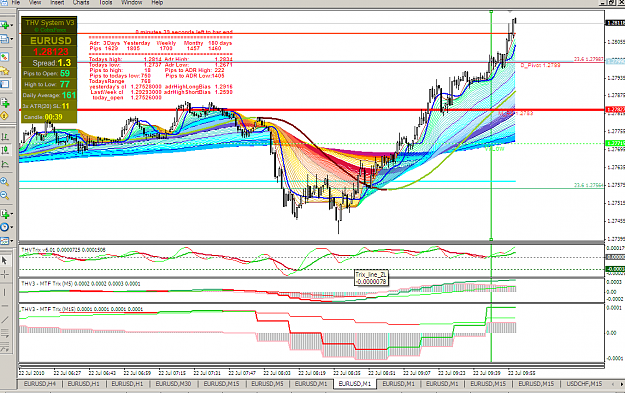Switch to the EURUSD,H4 chart tab
This screenshot has height=393, width=625.
click(x=39, y=384)
